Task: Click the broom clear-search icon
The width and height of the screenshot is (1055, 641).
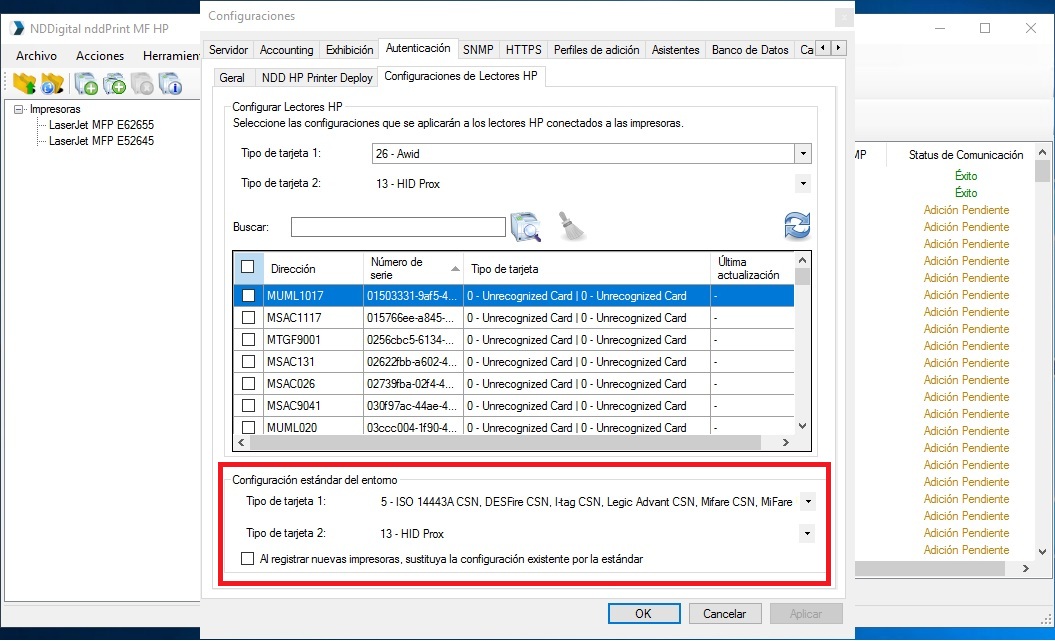Action: click(x=571, y=226)
